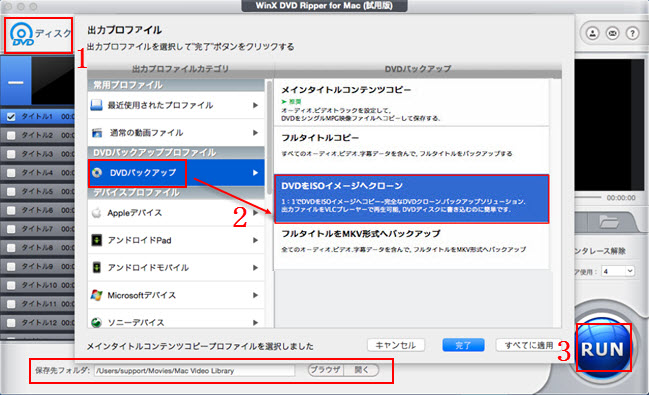The image size is (649, 395).
Task: Open the user account icon in the top right
Action: (x=592, y=33)
